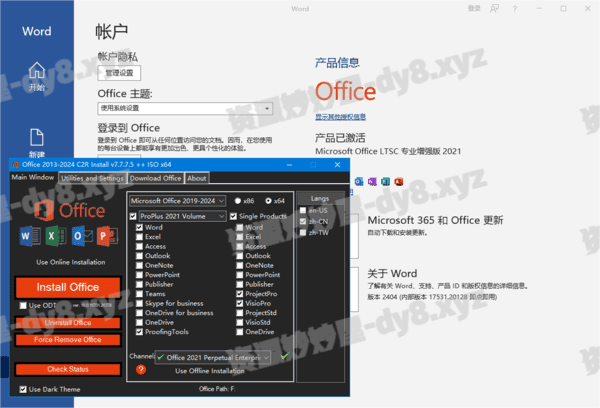
Task: Minimize the Office C2R Install window
Action: click(289, 165)
